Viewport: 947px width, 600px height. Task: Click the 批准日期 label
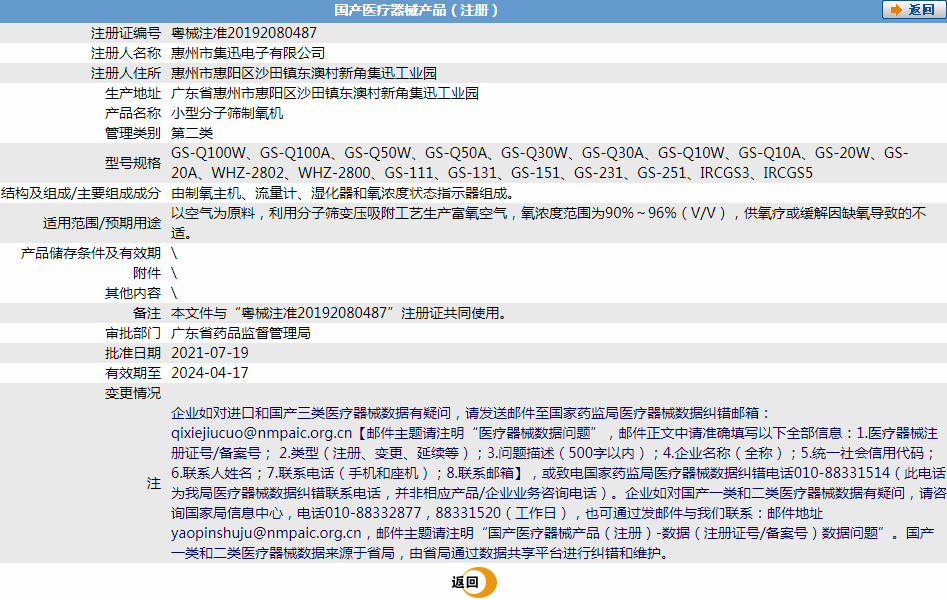tap(133, 353)
